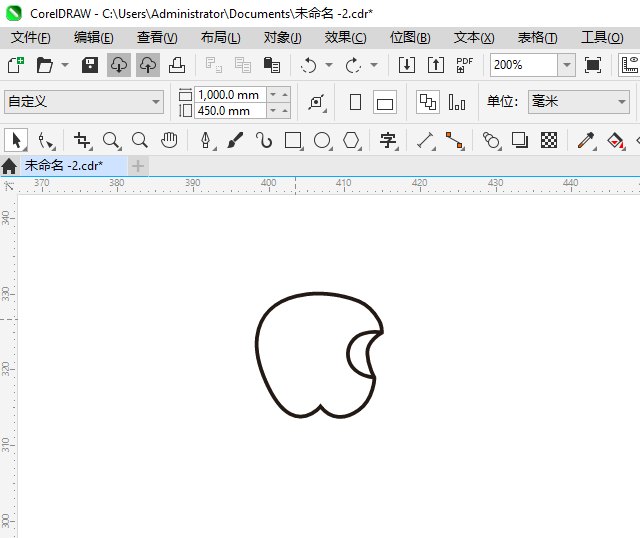Select the Pan hand tool
640x538 pixels.
[169, 140]
